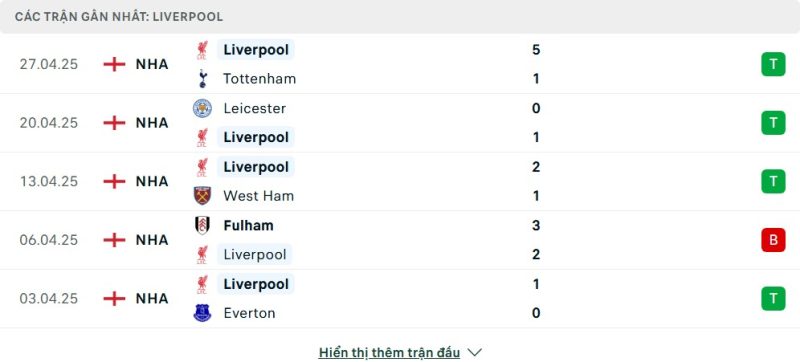
Task: Click the Leicester club crest icon
Action: tap(203, 108)
